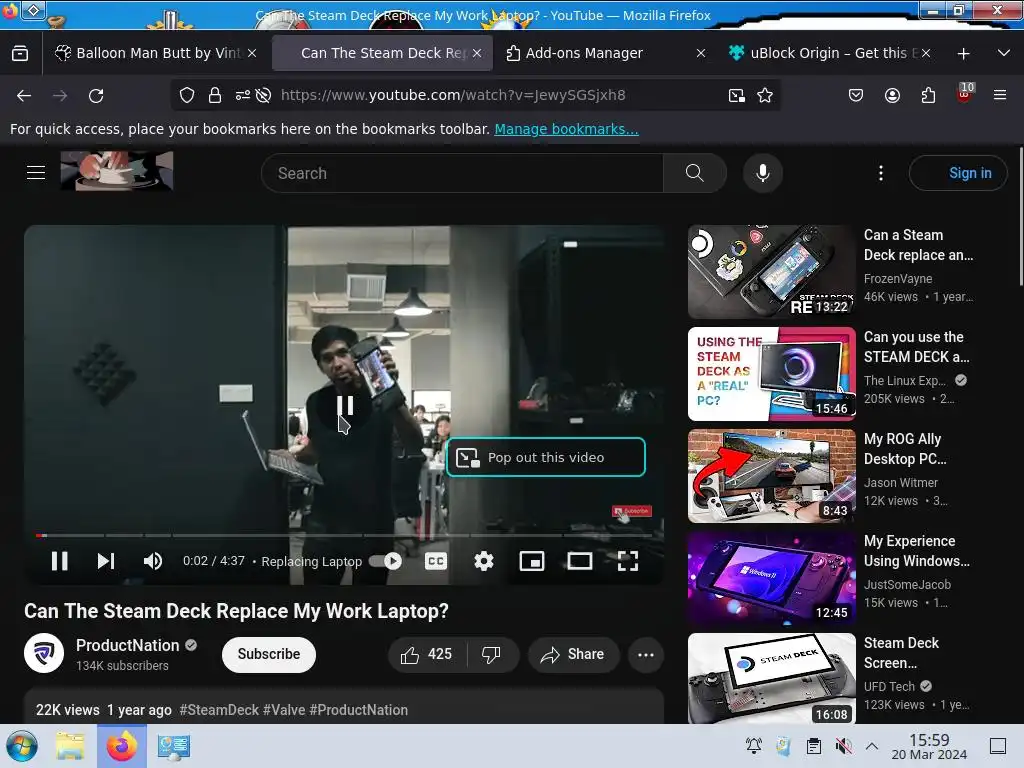This screenshot has height=768, width=1024.
Task: Open the folder icon in the taskbar
Action: click(70, 746)
